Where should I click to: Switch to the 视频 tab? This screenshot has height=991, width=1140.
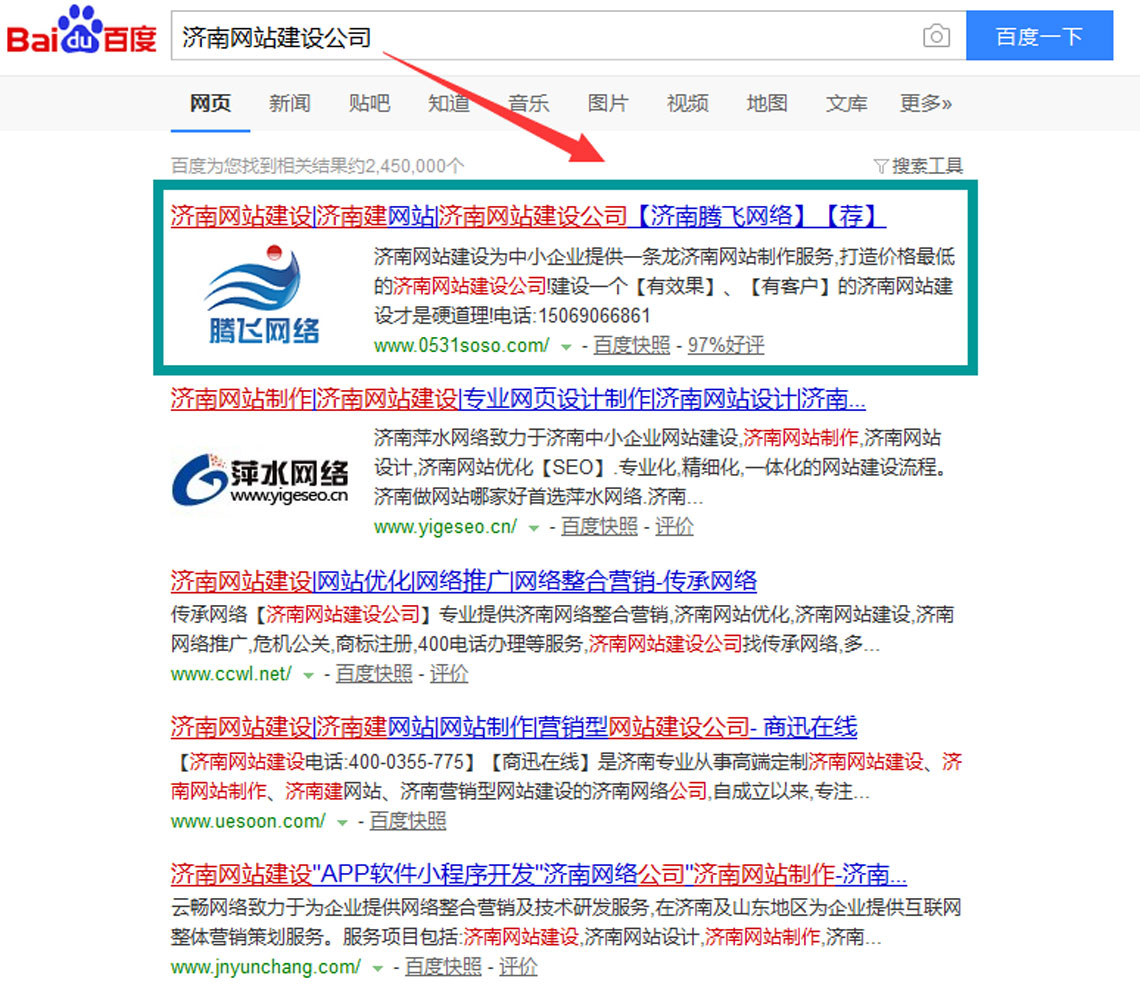[687, 103]
